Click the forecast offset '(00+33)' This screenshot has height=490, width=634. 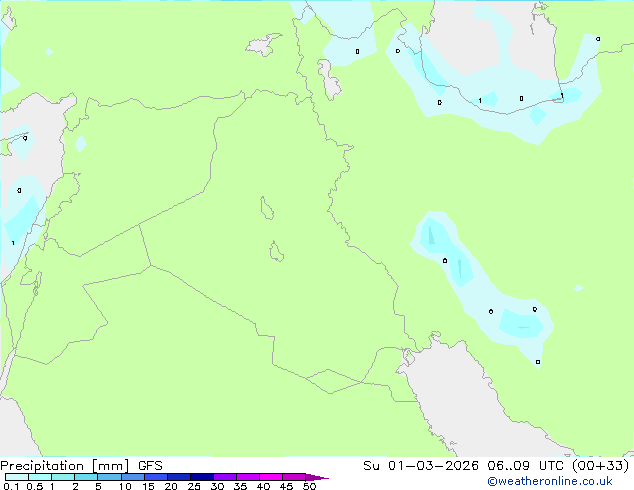pyautogui.click(x=601, y=466)
